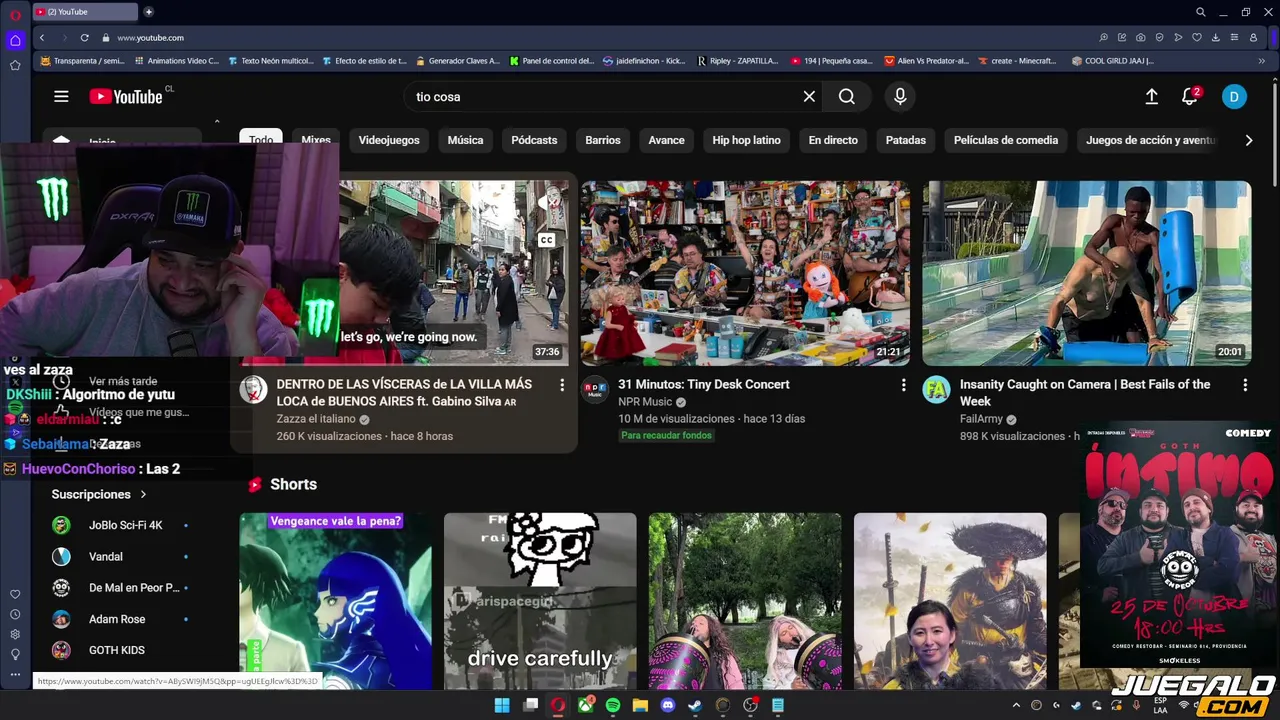Open 'COOL GIRLD JAAJ' bookmark

[1112, 61]
